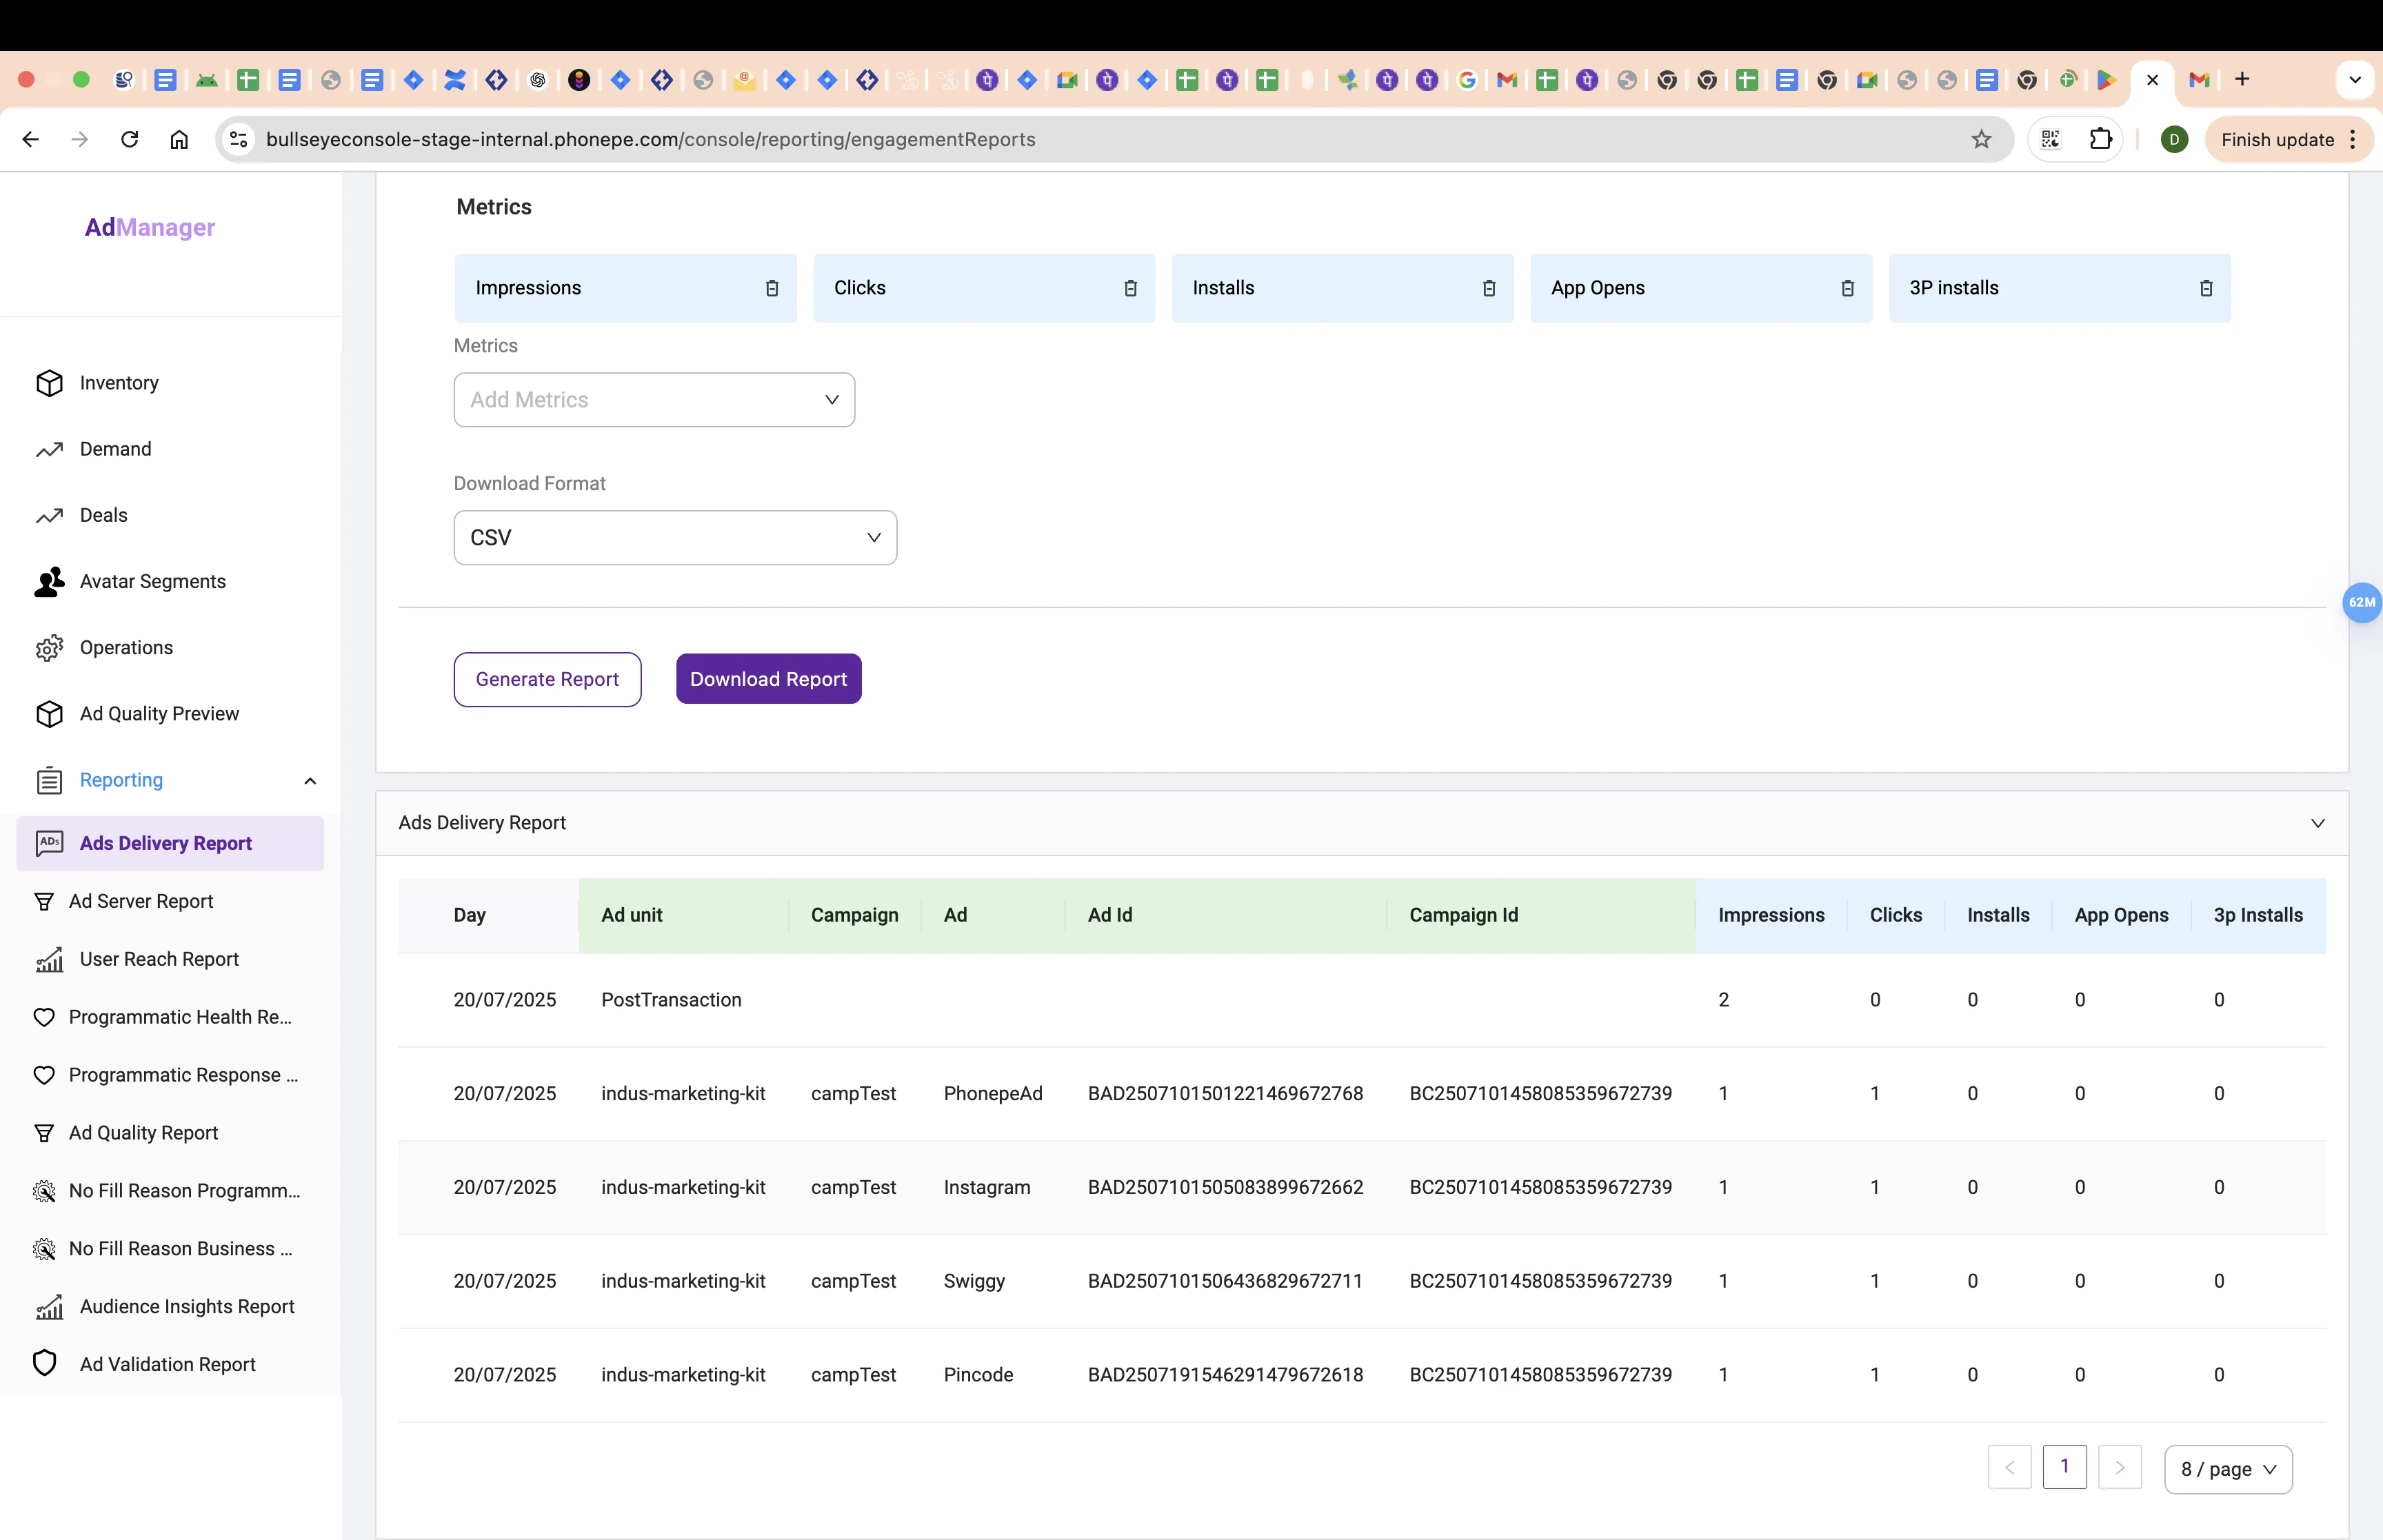Open the CSV download format dropdown
2383x1540 pixels.
coord(675,538)
